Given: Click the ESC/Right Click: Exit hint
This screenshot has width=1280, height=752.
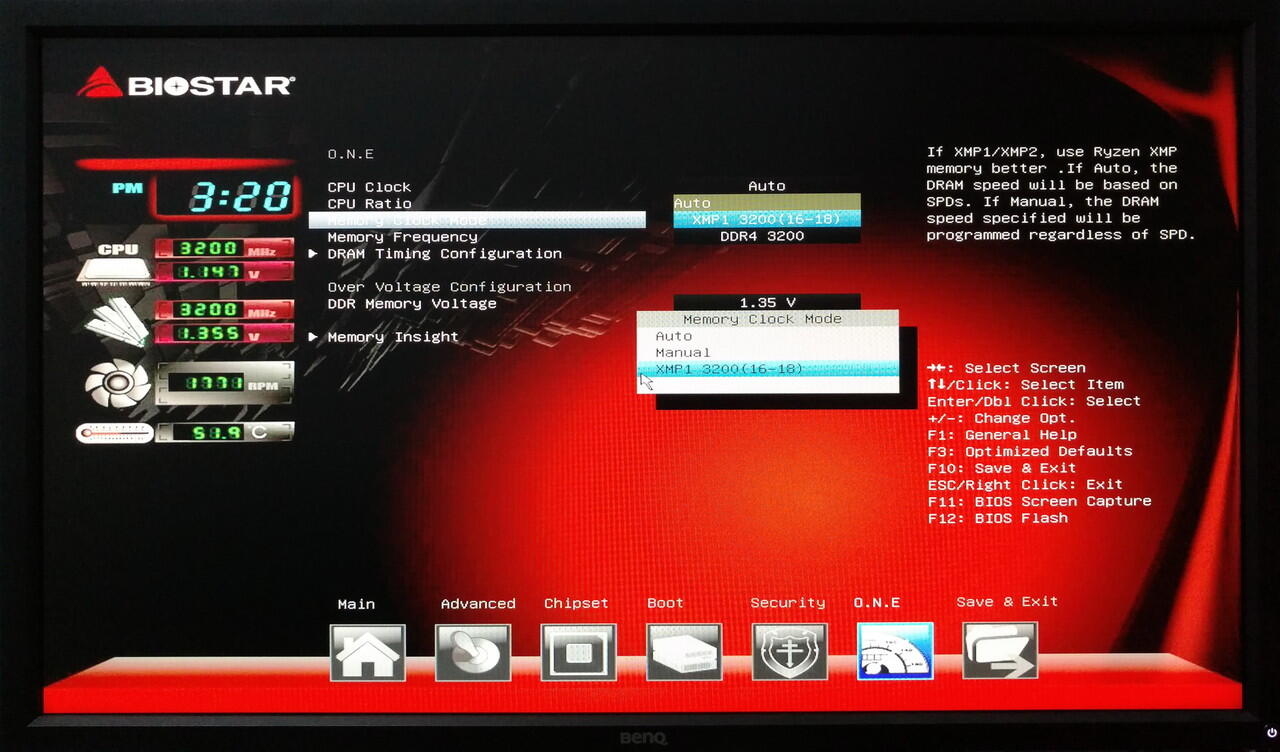Looking at the screenshot, I should tap(1025, 484).
